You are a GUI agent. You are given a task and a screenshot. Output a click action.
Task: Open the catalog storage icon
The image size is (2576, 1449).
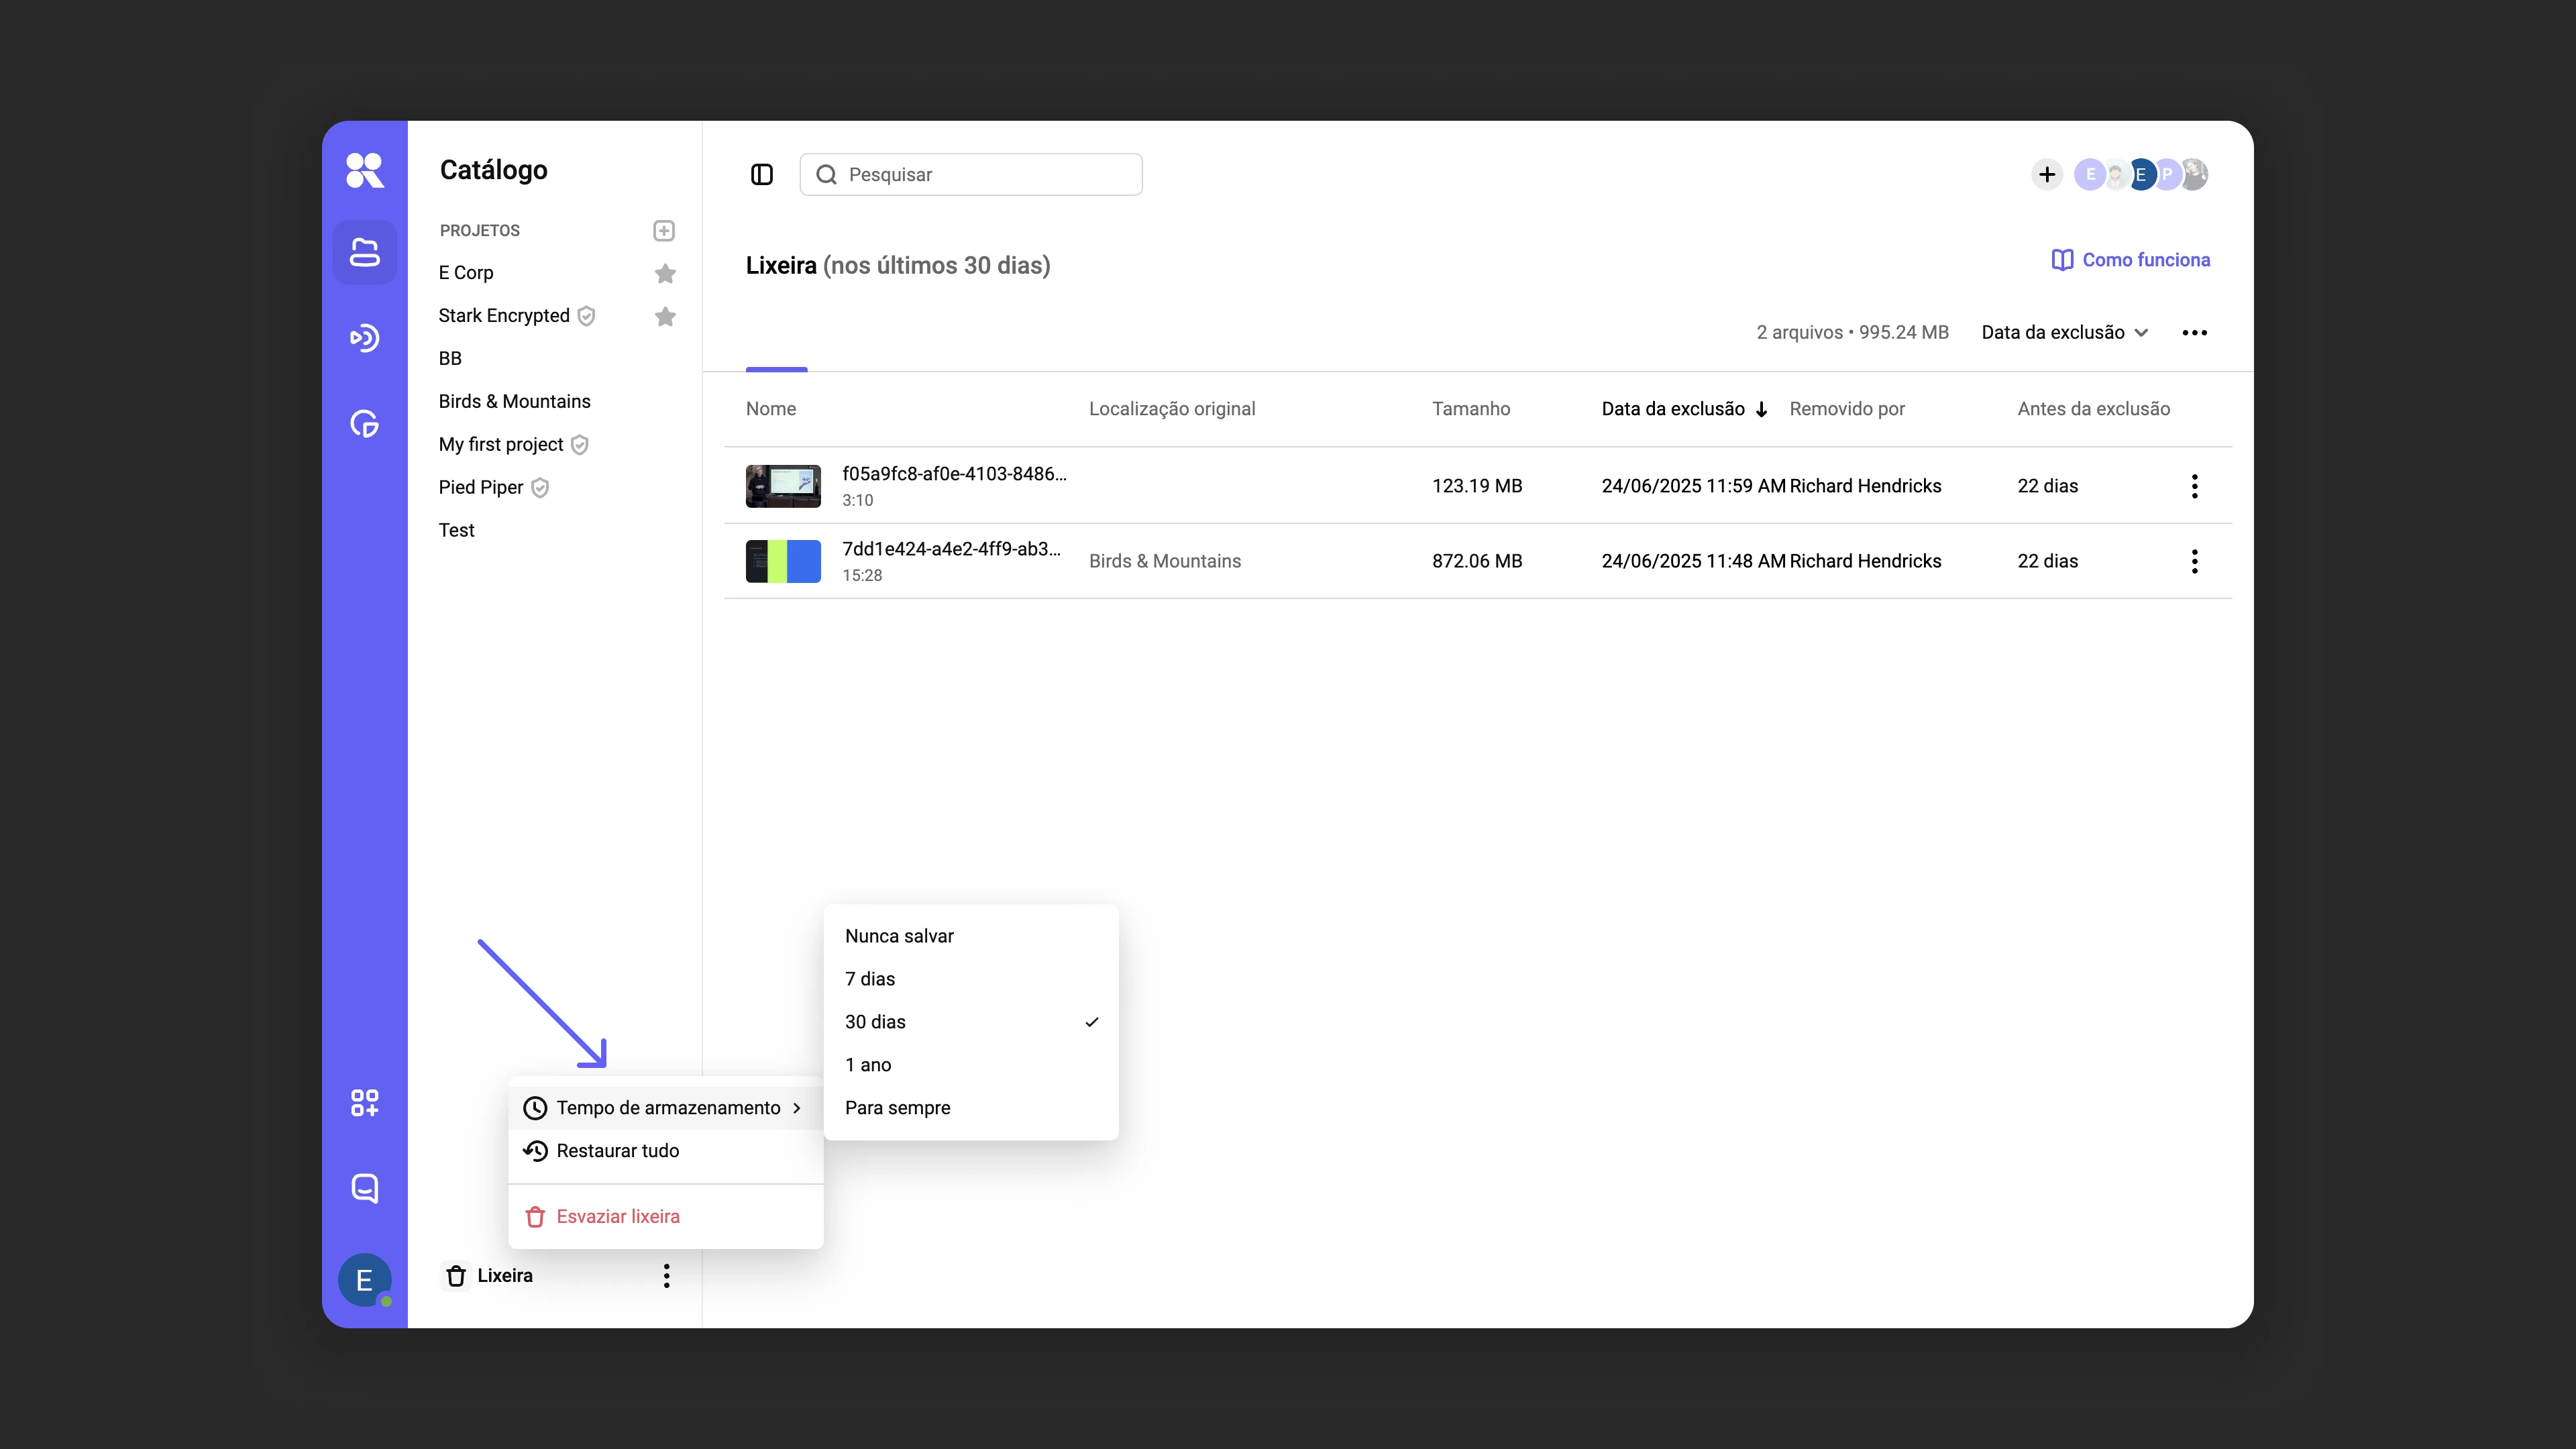point(364,252)
